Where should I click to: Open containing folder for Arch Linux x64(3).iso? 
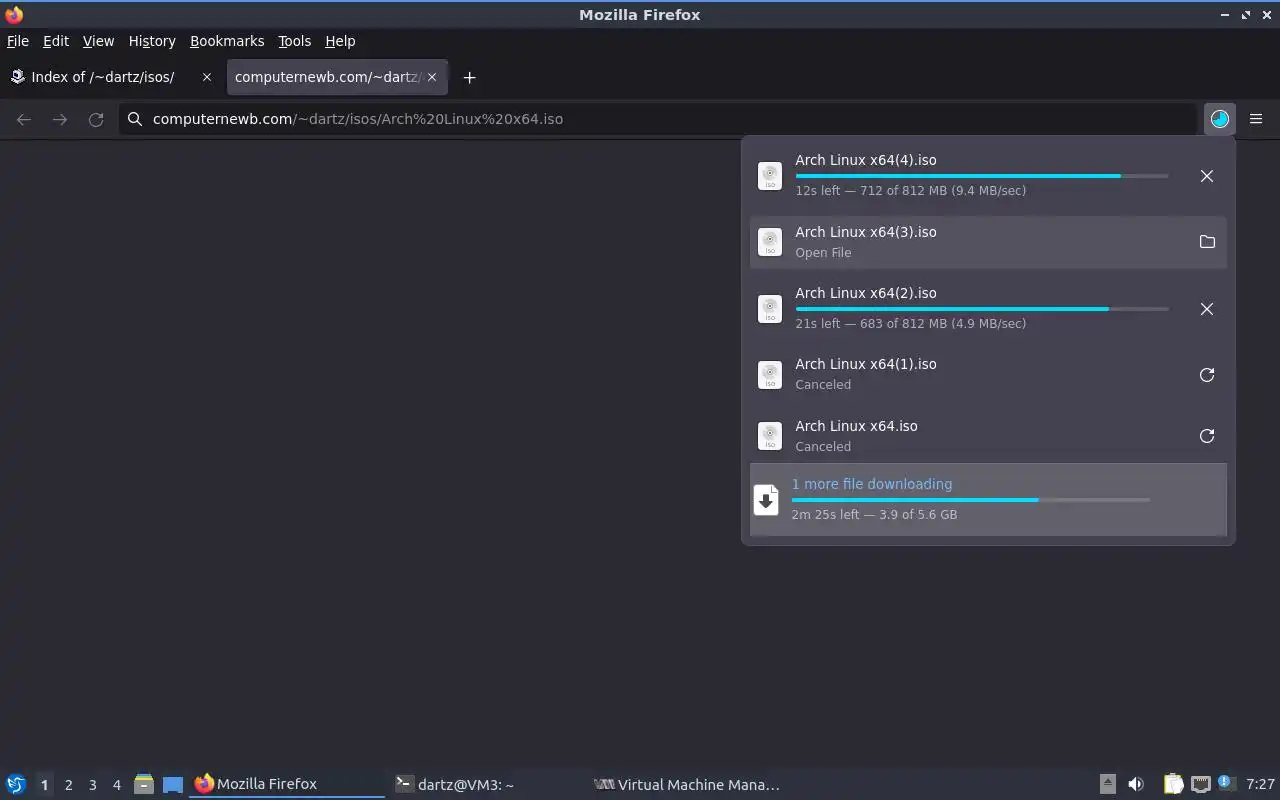click(x=1207, y=242)
